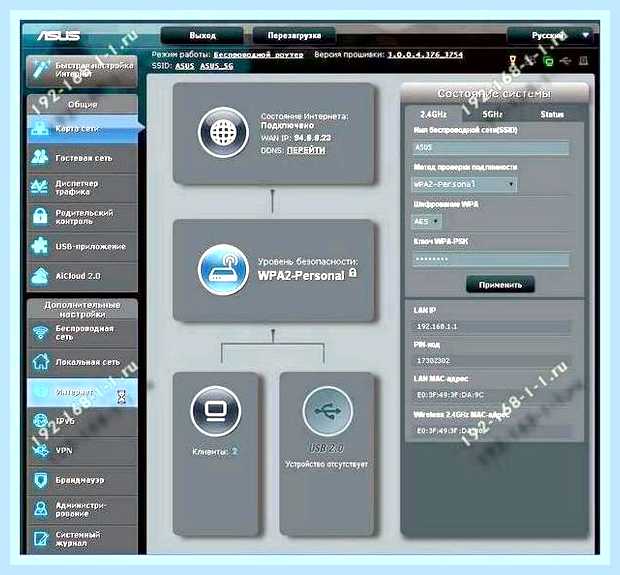Open the Гостевая сеть guest network icon

pyautogui.click(x=40, y=157)
